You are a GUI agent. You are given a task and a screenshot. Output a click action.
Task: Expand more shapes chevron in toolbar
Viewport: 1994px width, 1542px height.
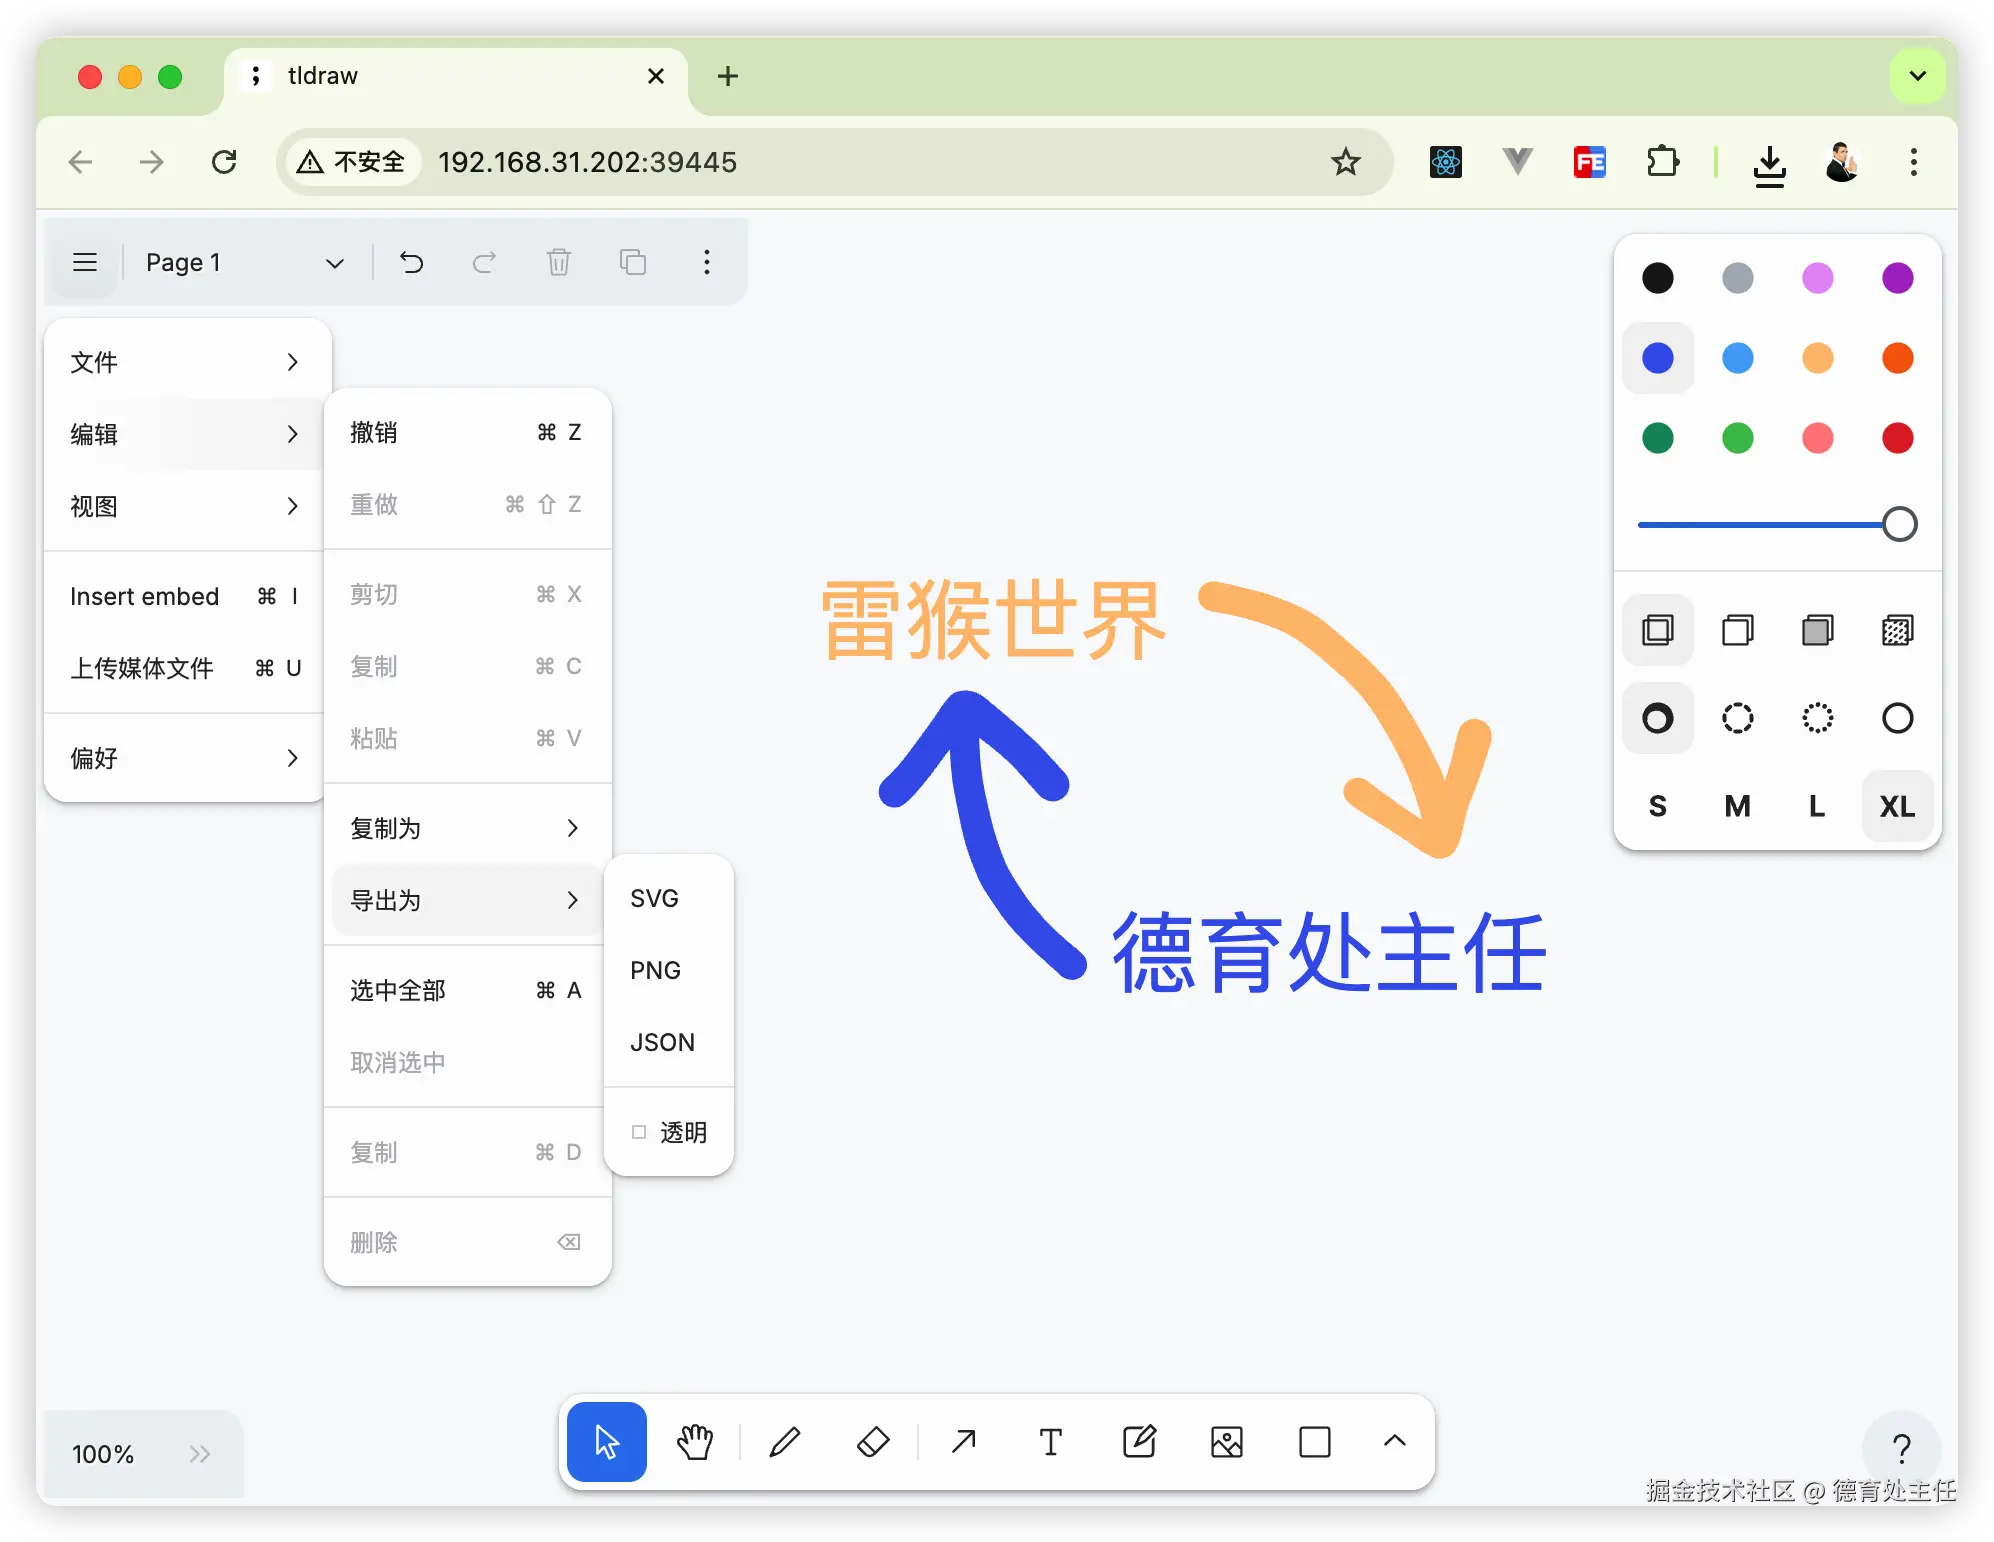pyautogui.click(x=1394, y=1442)
